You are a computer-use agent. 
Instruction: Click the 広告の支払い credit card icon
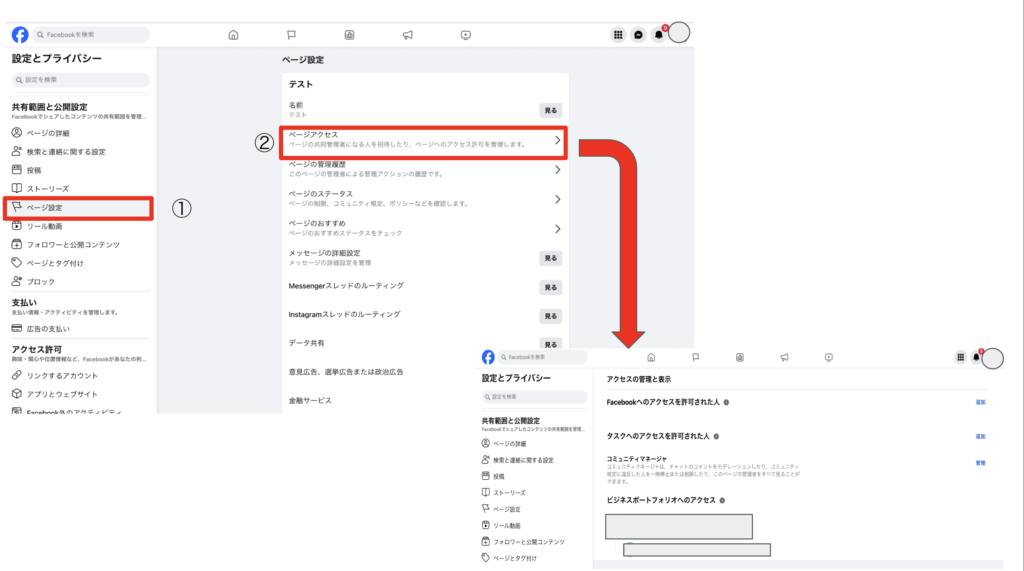tap(17, 329)
